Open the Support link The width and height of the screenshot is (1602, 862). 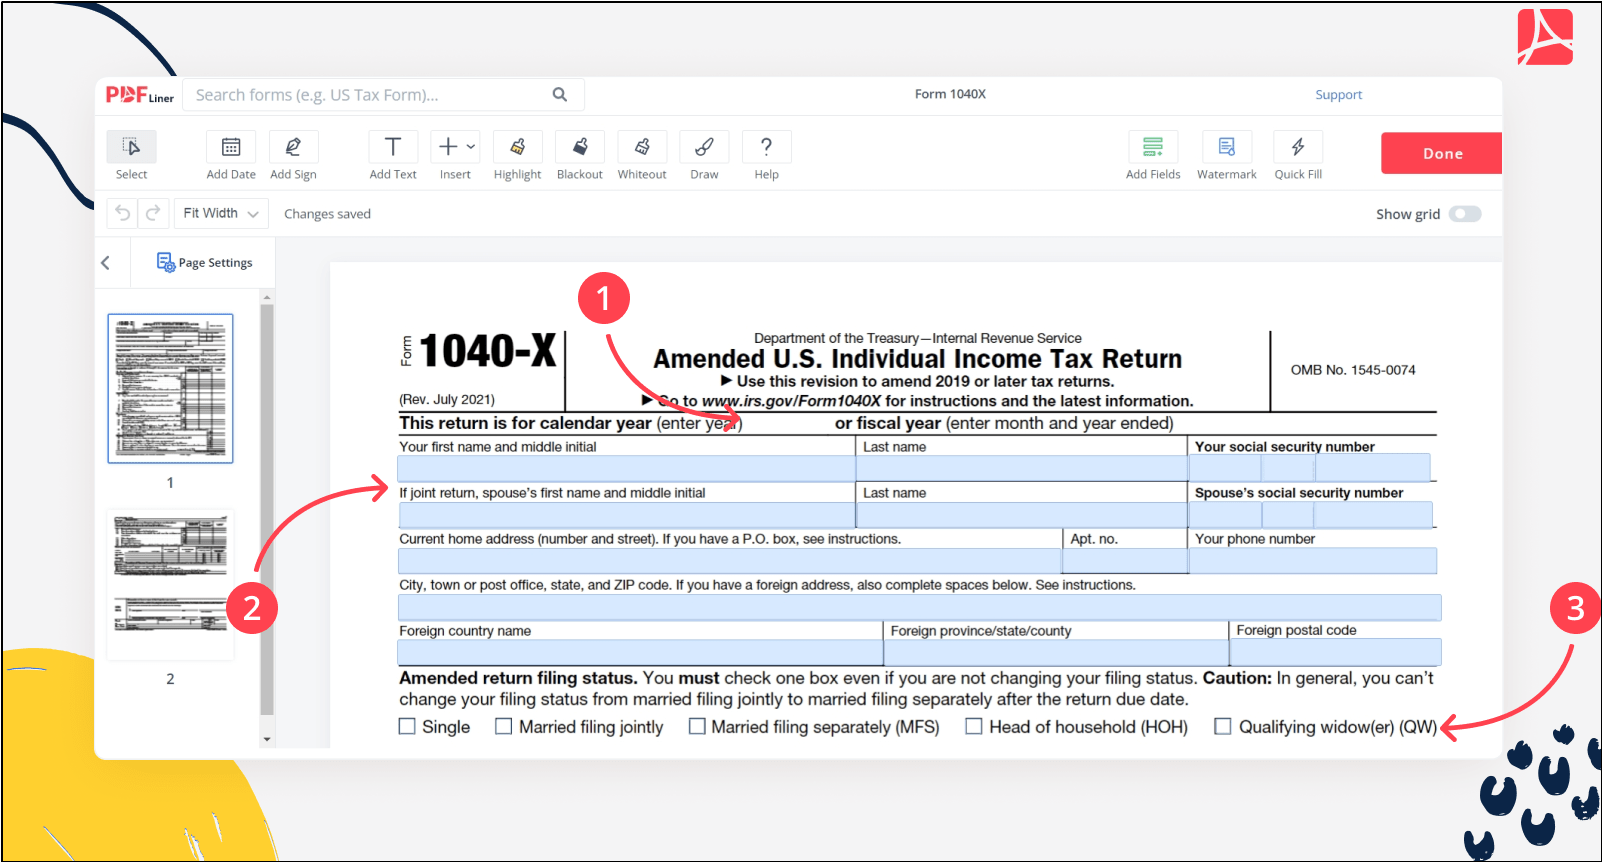click(1338, 95)
